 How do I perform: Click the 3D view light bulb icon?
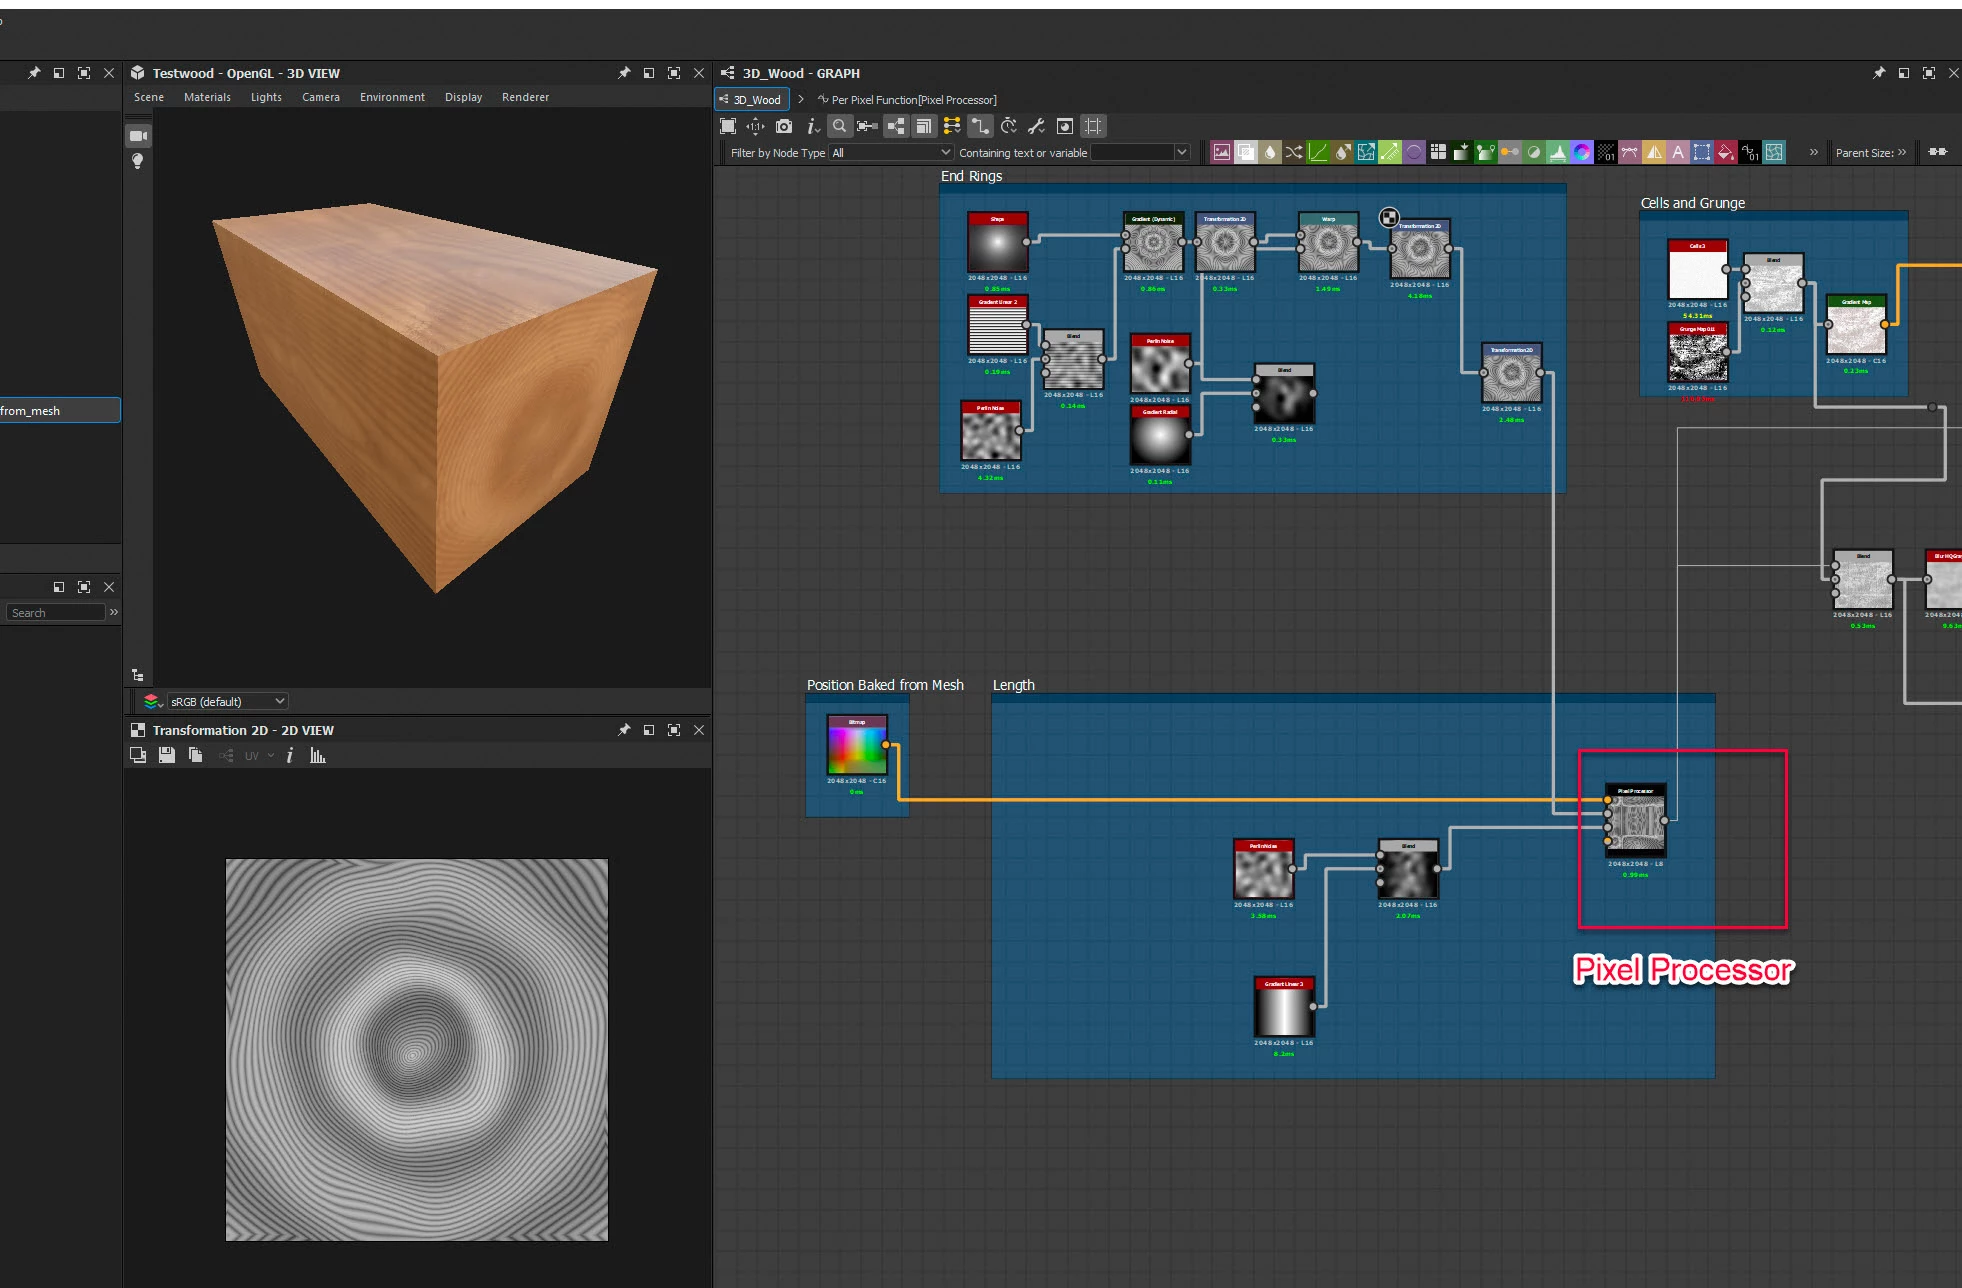point(138,161)
